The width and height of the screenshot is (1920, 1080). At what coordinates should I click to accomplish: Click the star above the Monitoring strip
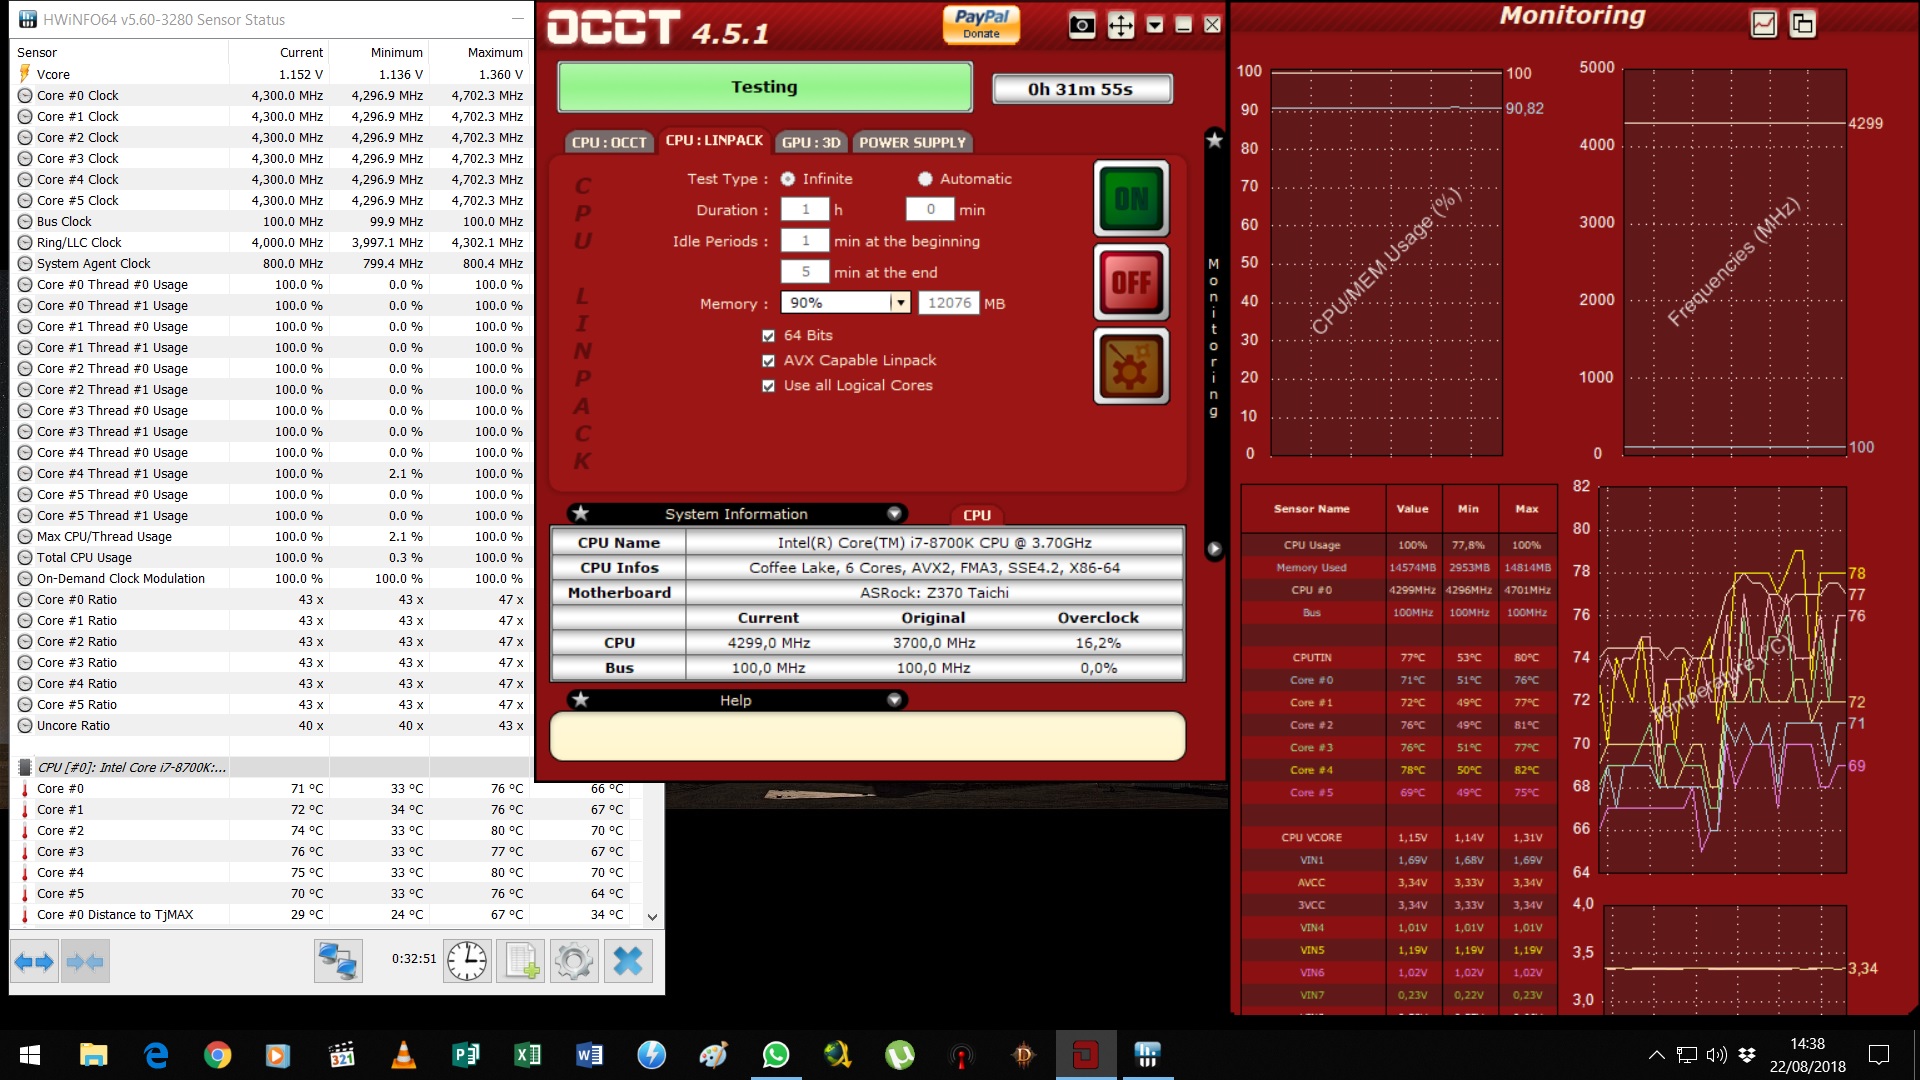point(1214,140)
